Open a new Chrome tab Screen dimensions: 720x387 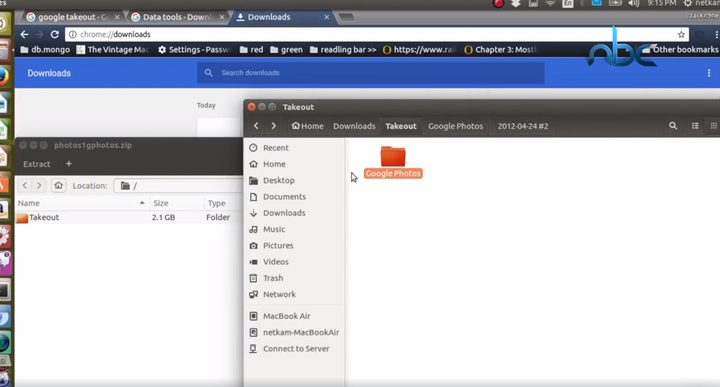pyautogui.click(x=346, y=17)
